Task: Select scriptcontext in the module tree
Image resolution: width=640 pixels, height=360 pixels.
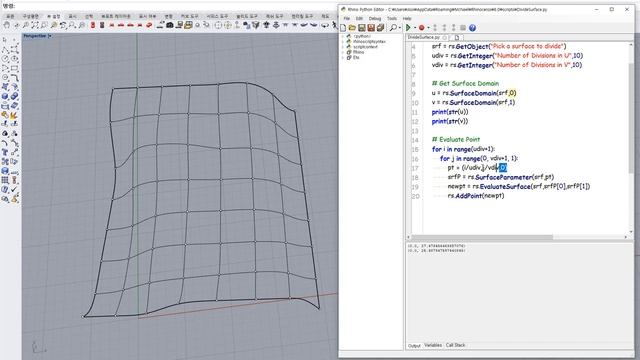Action: coord(365,47)
